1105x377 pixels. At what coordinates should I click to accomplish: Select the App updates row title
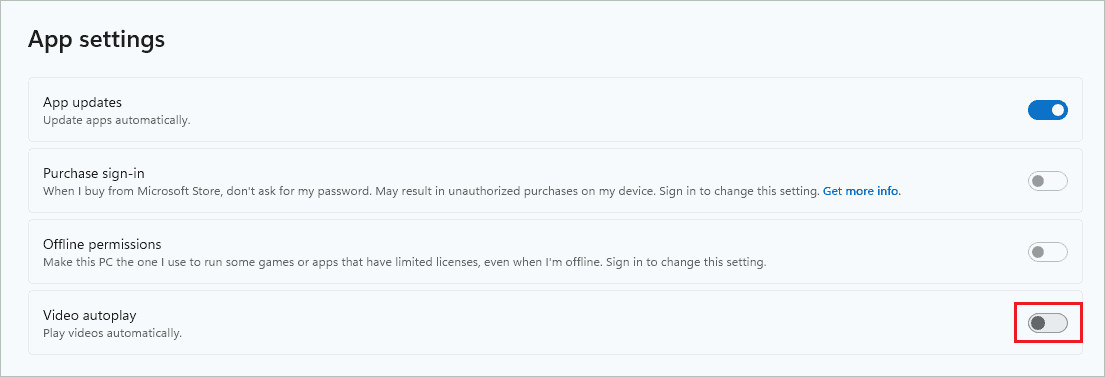tap(82, 103)
